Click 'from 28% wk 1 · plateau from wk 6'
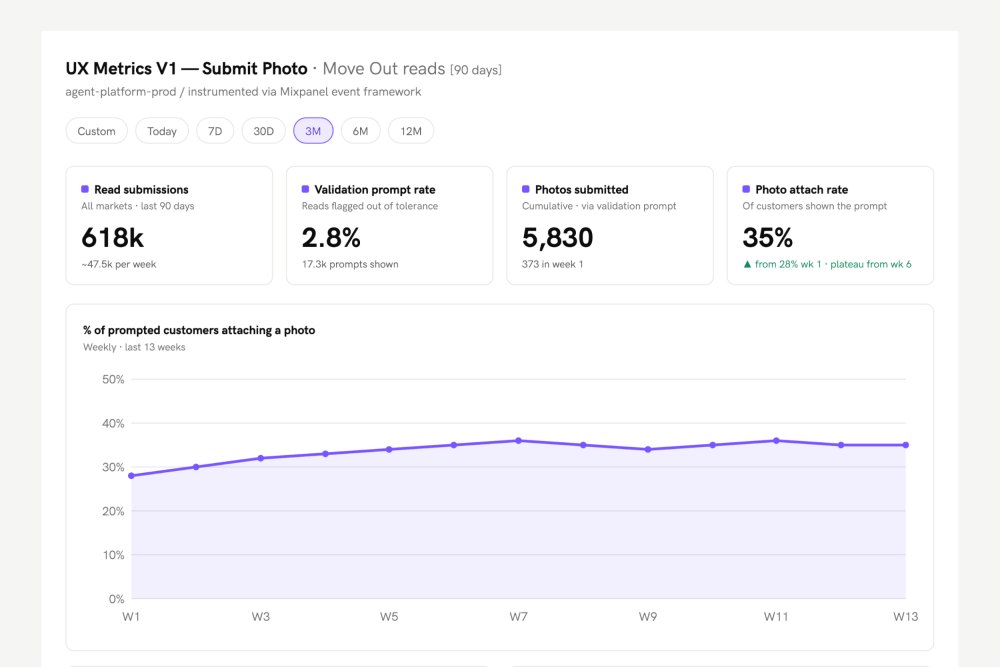The image size is (1000, 667). [x=833, y=264]
